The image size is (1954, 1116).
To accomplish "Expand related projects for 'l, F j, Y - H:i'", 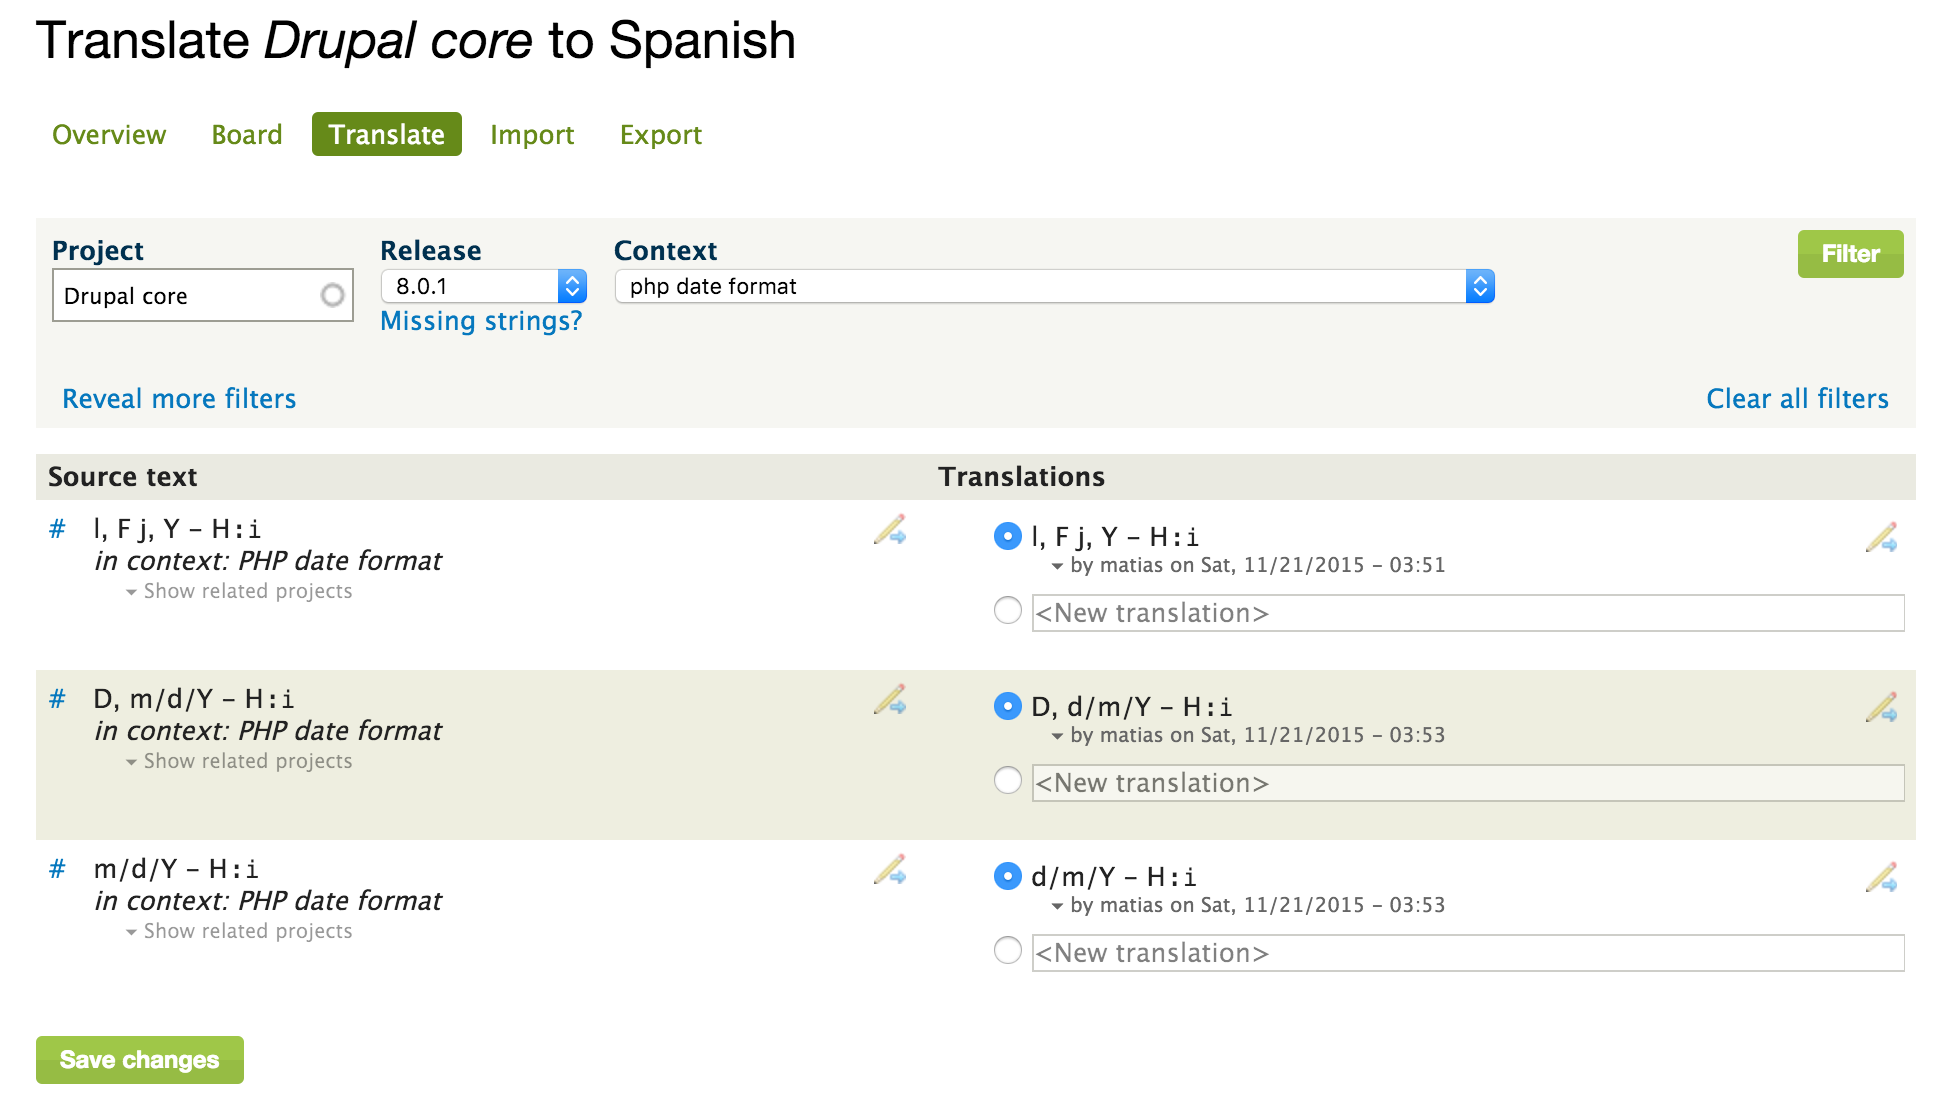I will [239, 592].
